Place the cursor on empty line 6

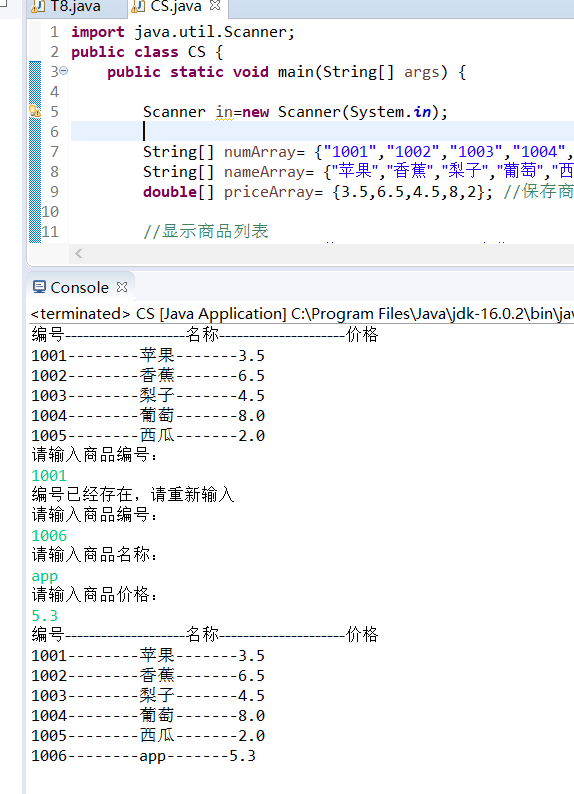(x=322, y=131)
